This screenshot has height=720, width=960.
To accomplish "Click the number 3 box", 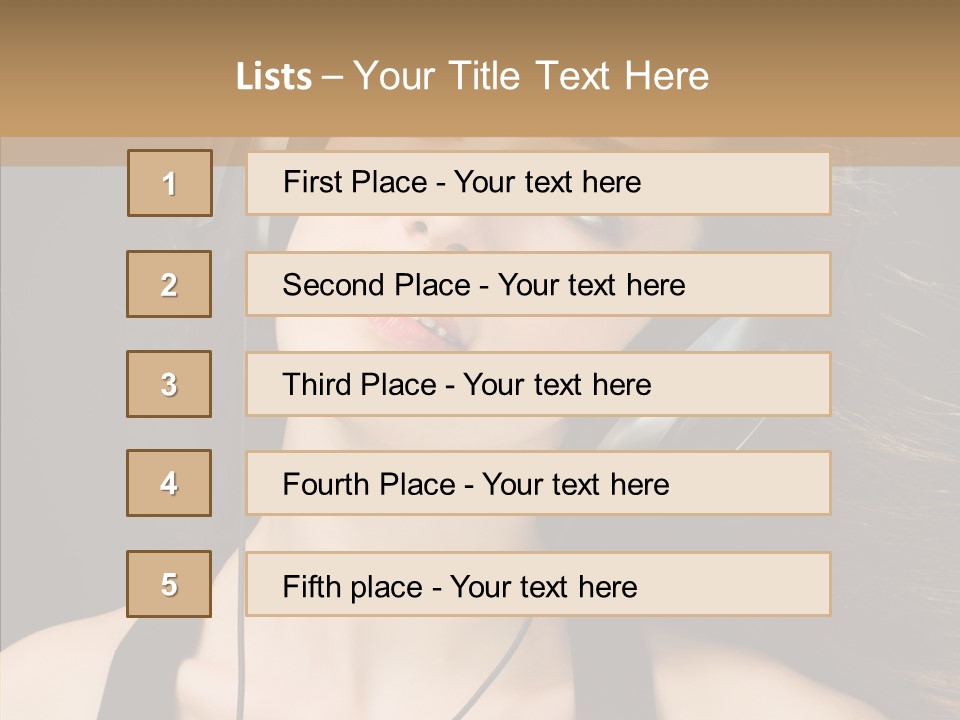I will coord(169,384).
